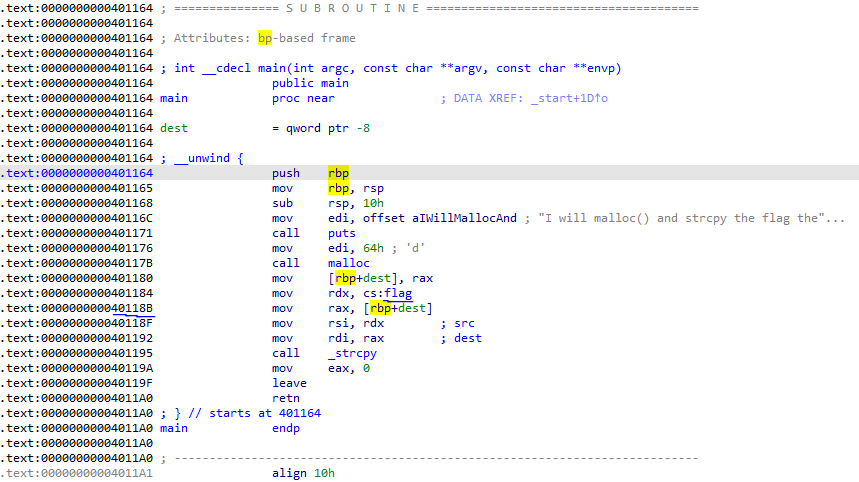Click the 'cs:flag' operand
Screen dimensions: 859x482
387,294
